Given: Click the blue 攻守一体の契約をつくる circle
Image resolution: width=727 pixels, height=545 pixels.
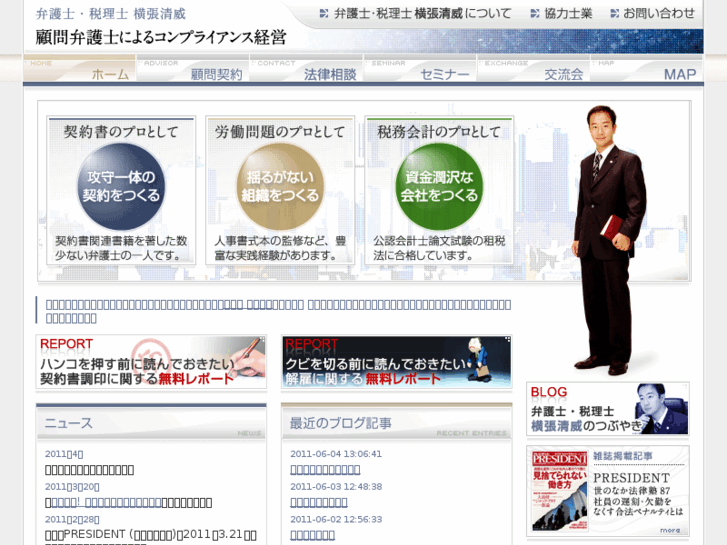Looking at the screenshot, I should pos(121,186).
